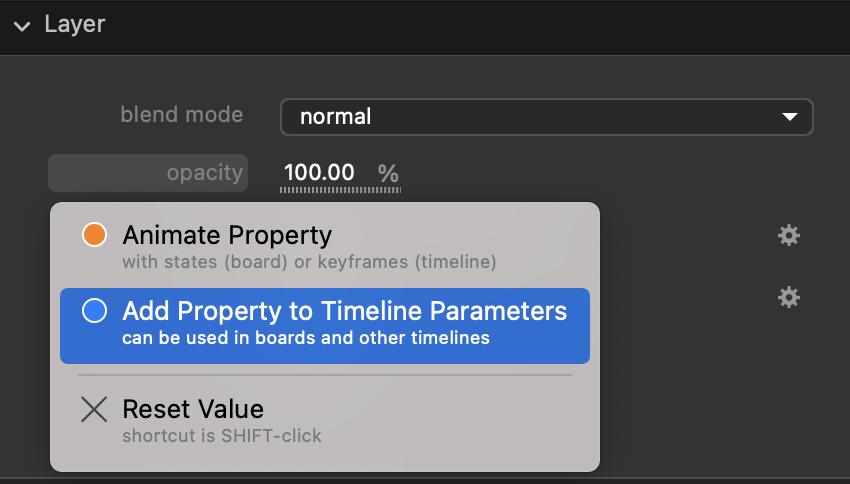Screen dimensions: 850x484
Task: Click the orange Animate Property circle icon
Action: click(x=94, y=236)
